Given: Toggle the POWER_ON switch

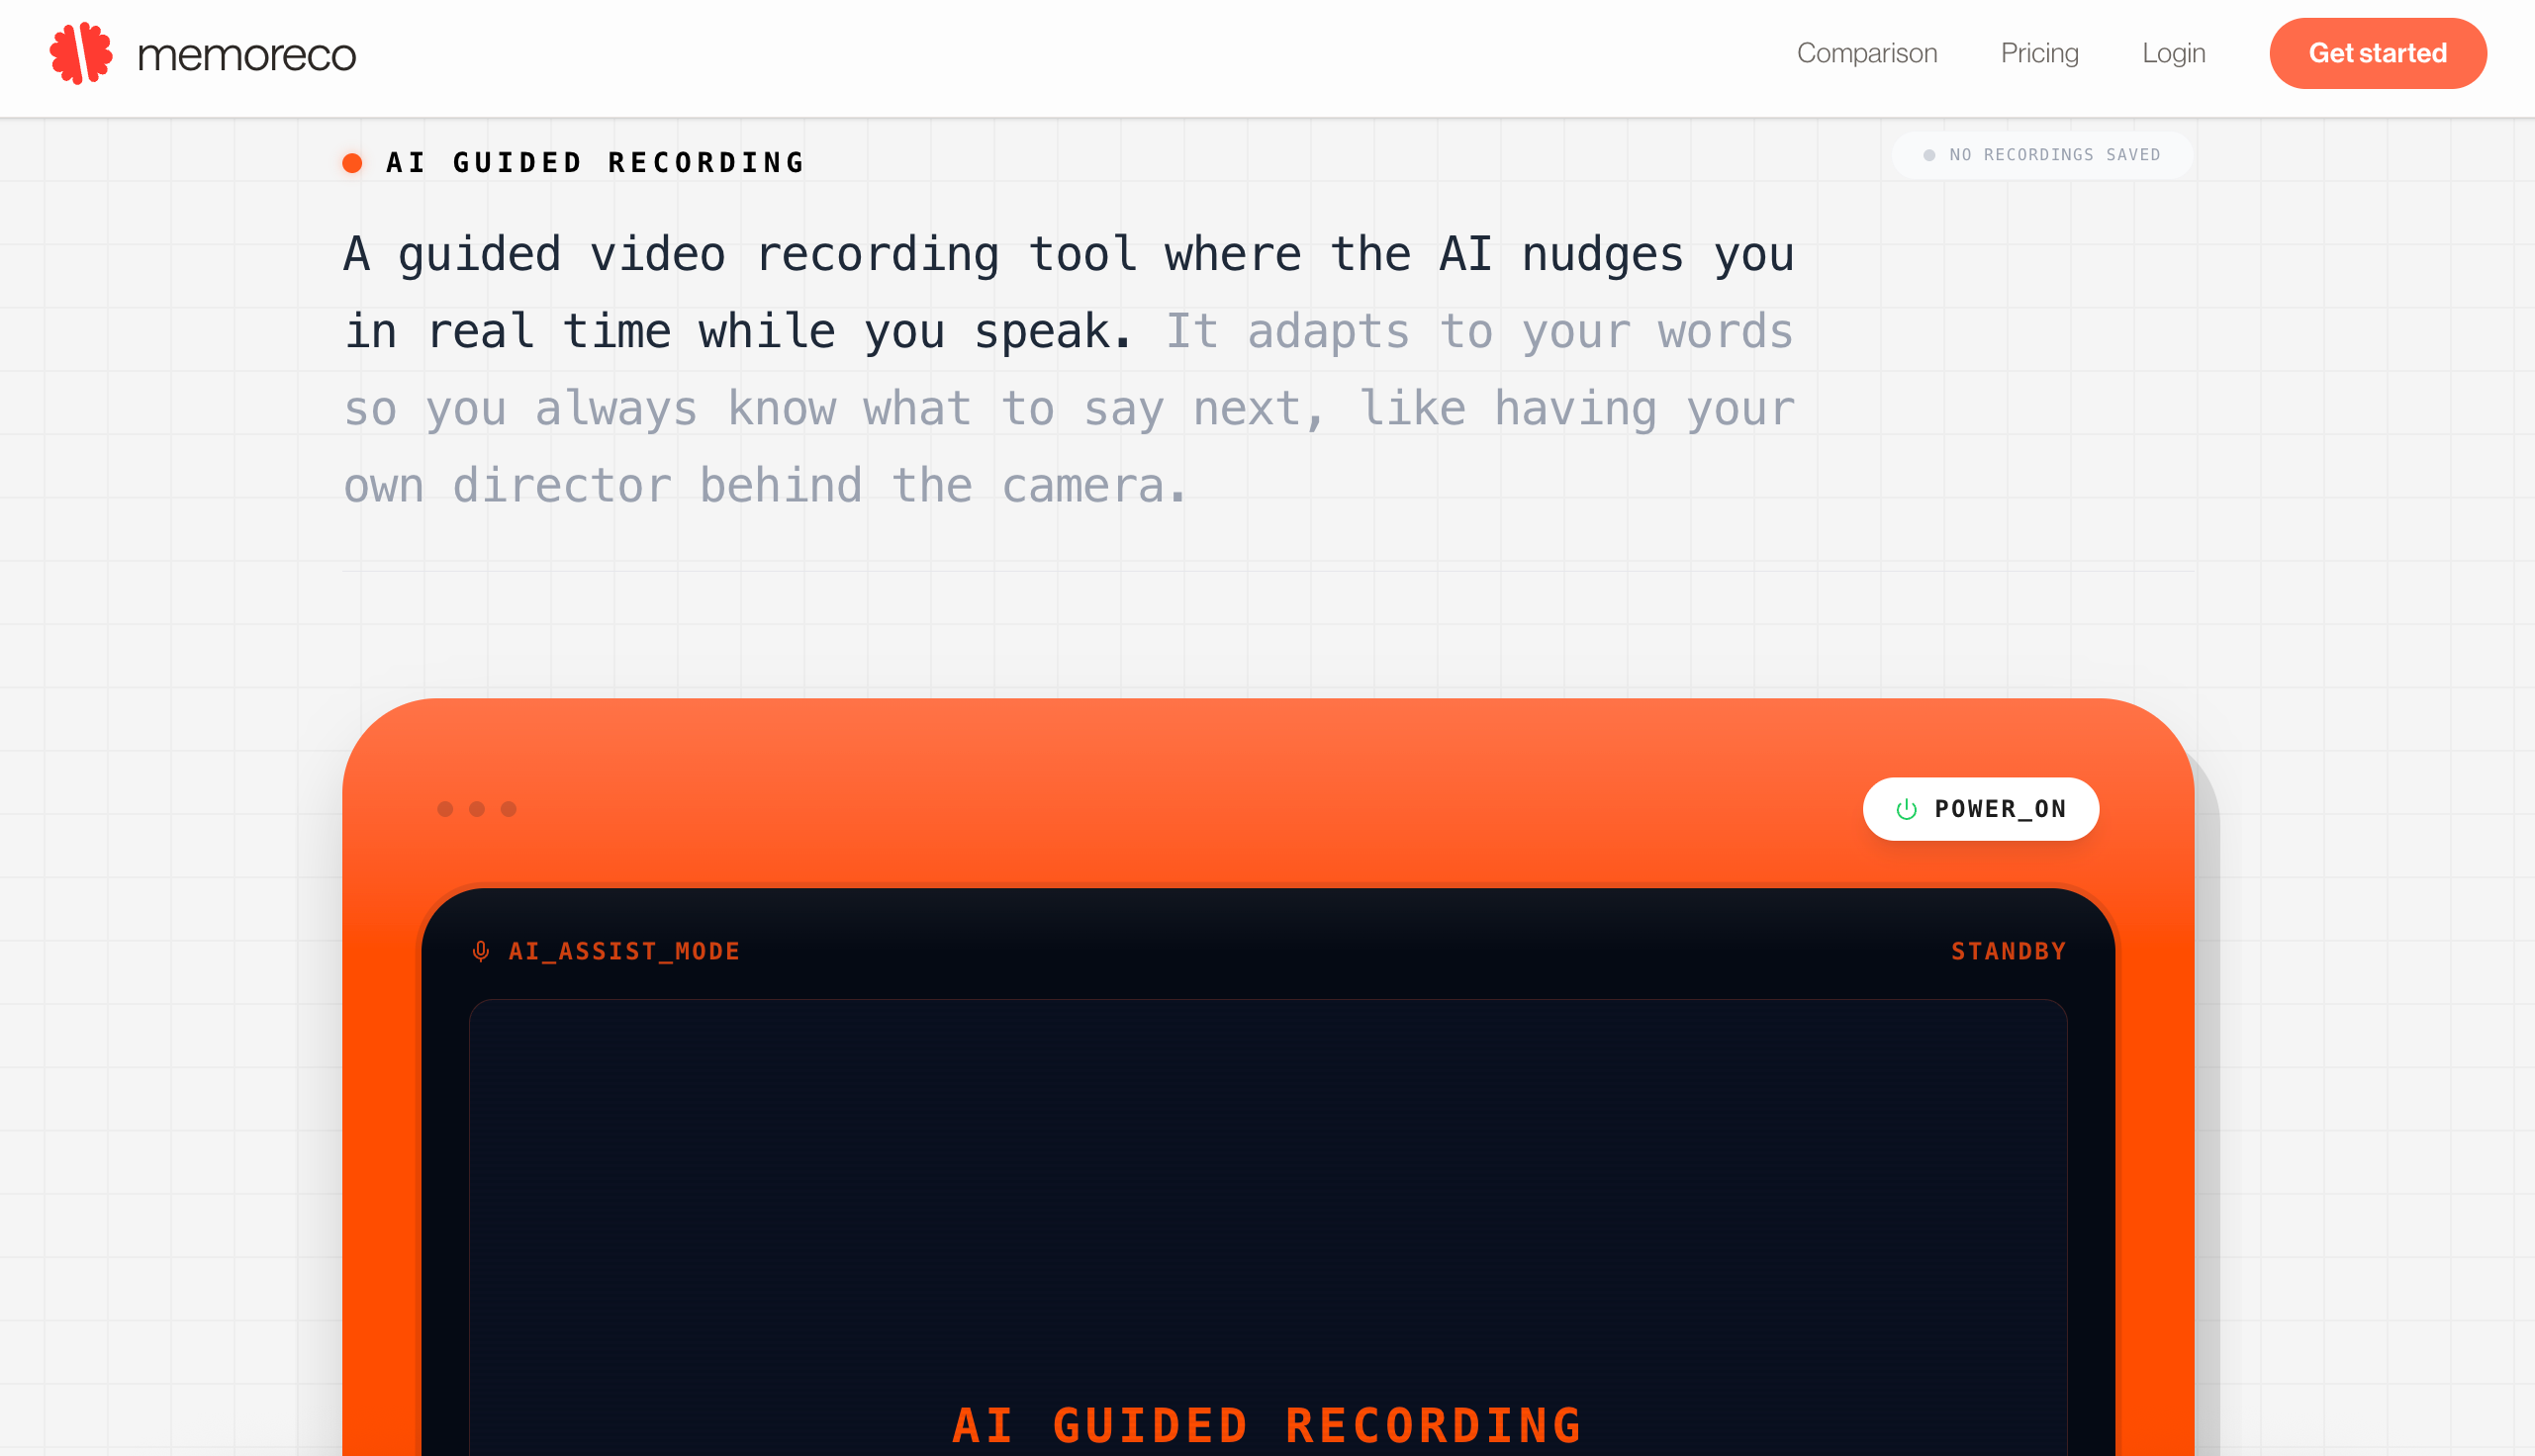Looking at the screenshot, I should coord(1980,809).
